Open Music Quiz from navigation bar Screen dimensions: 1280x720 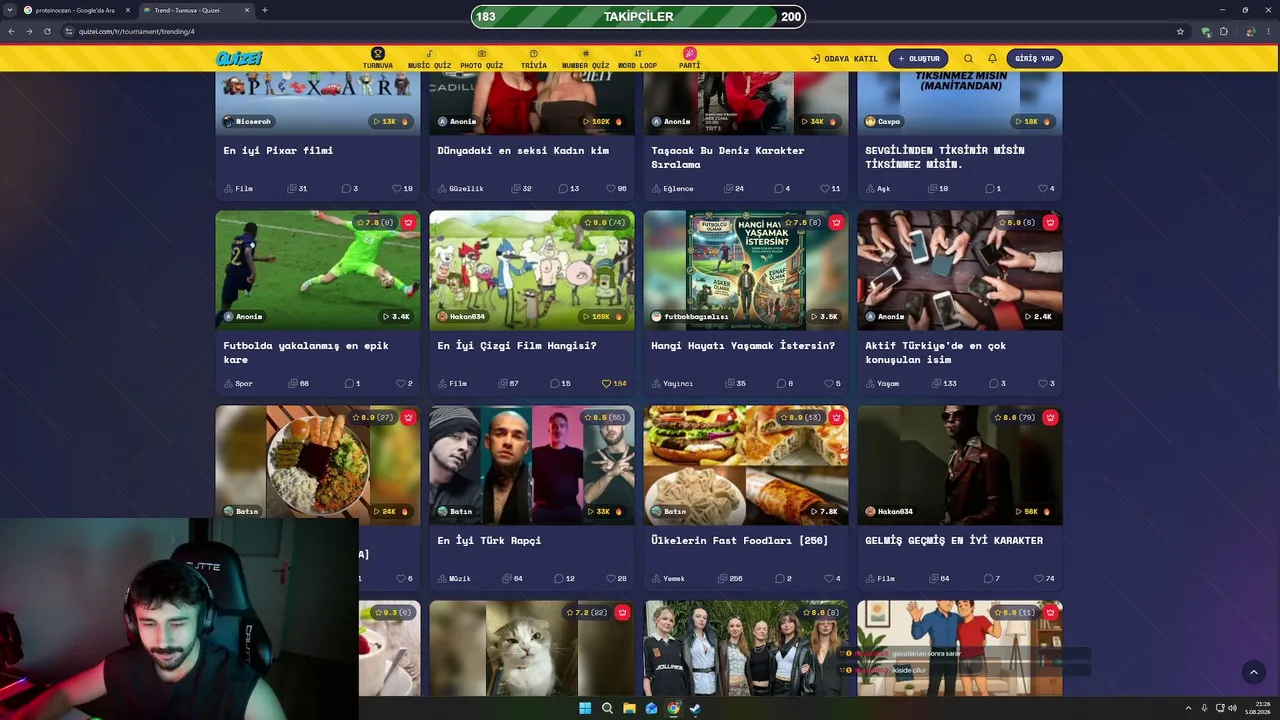429,59
